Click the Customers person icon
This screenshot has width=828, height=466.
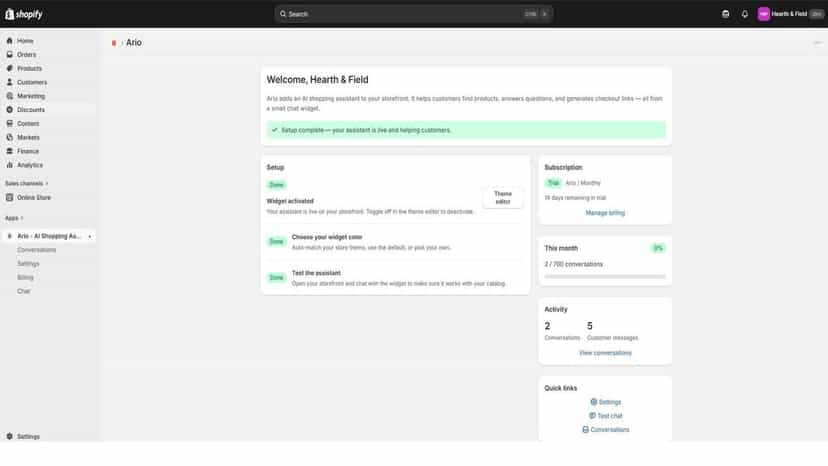pyautogui.click(x=10, y=82)
